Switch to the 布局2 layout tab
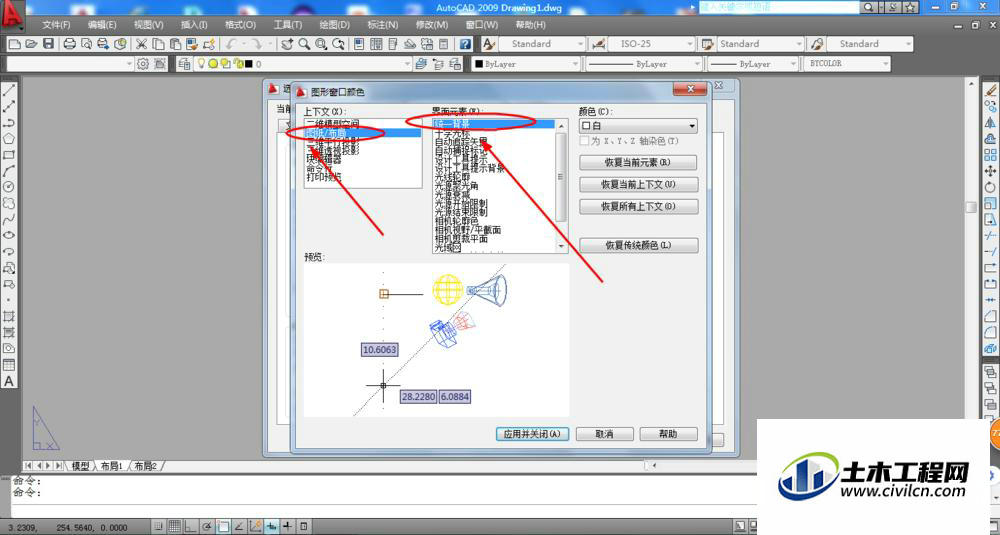 coord(145,466)
